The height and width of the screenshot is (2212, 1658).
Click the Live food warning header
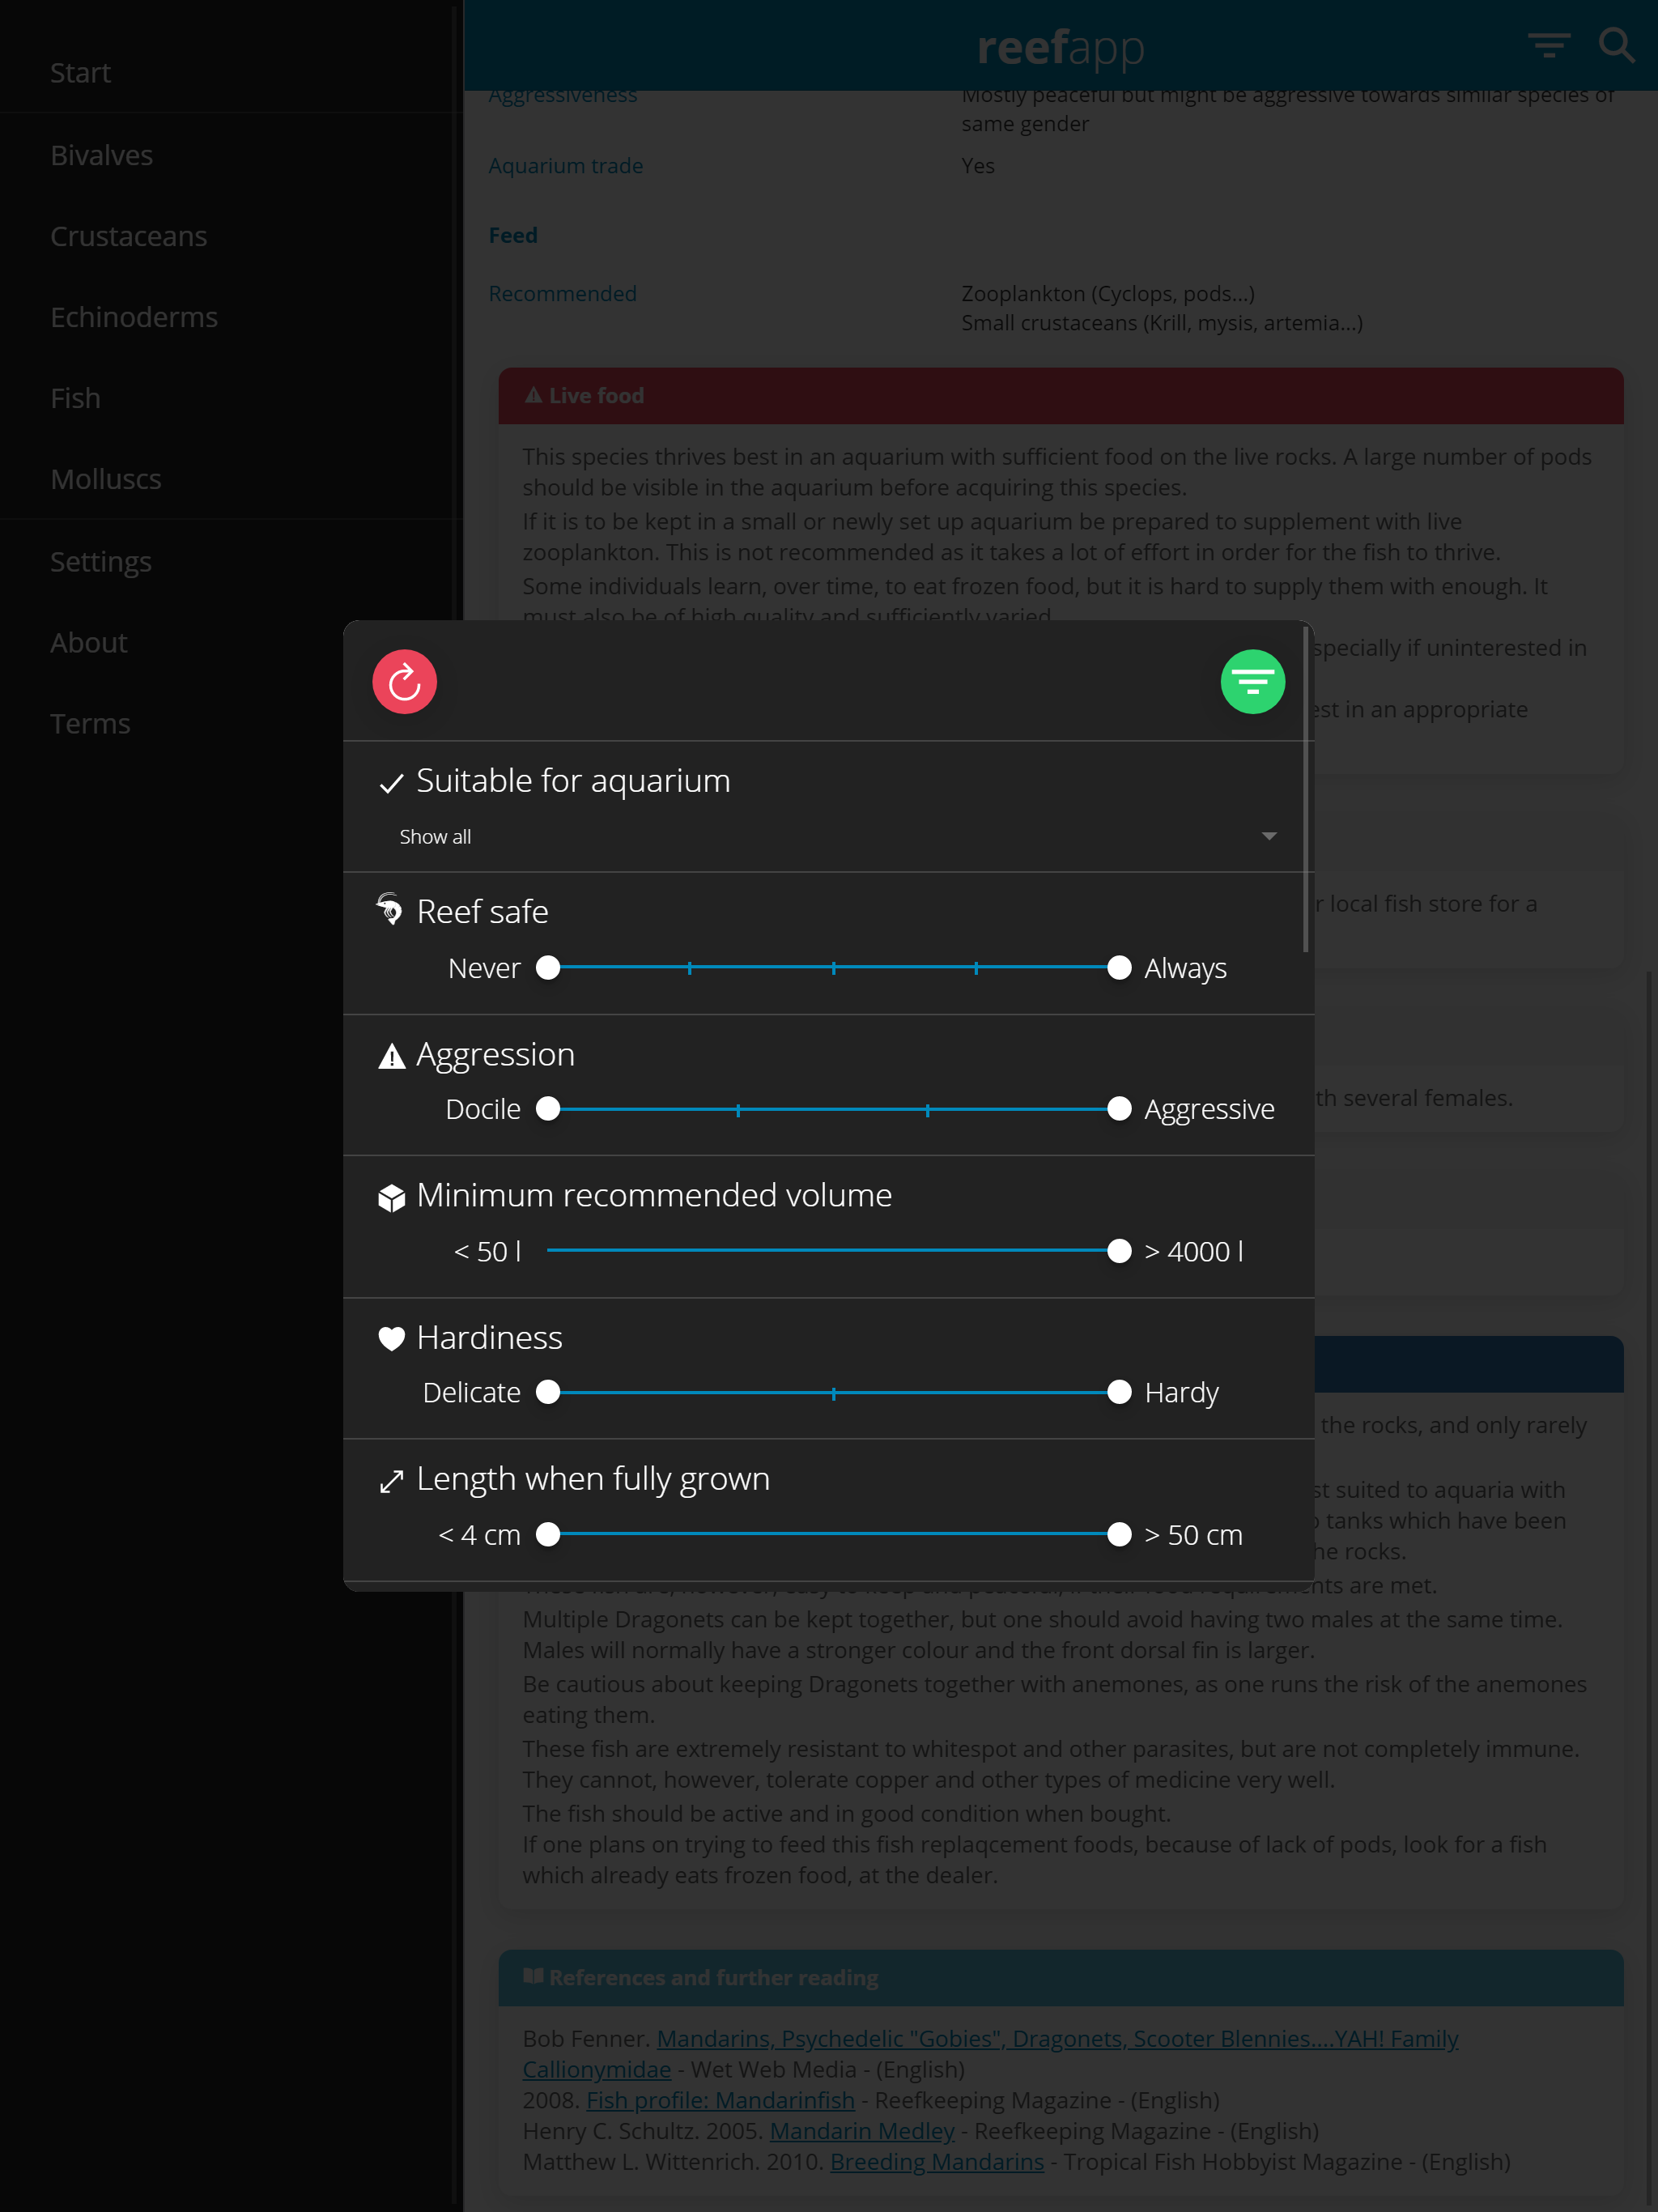click(x=1060, y=396)
